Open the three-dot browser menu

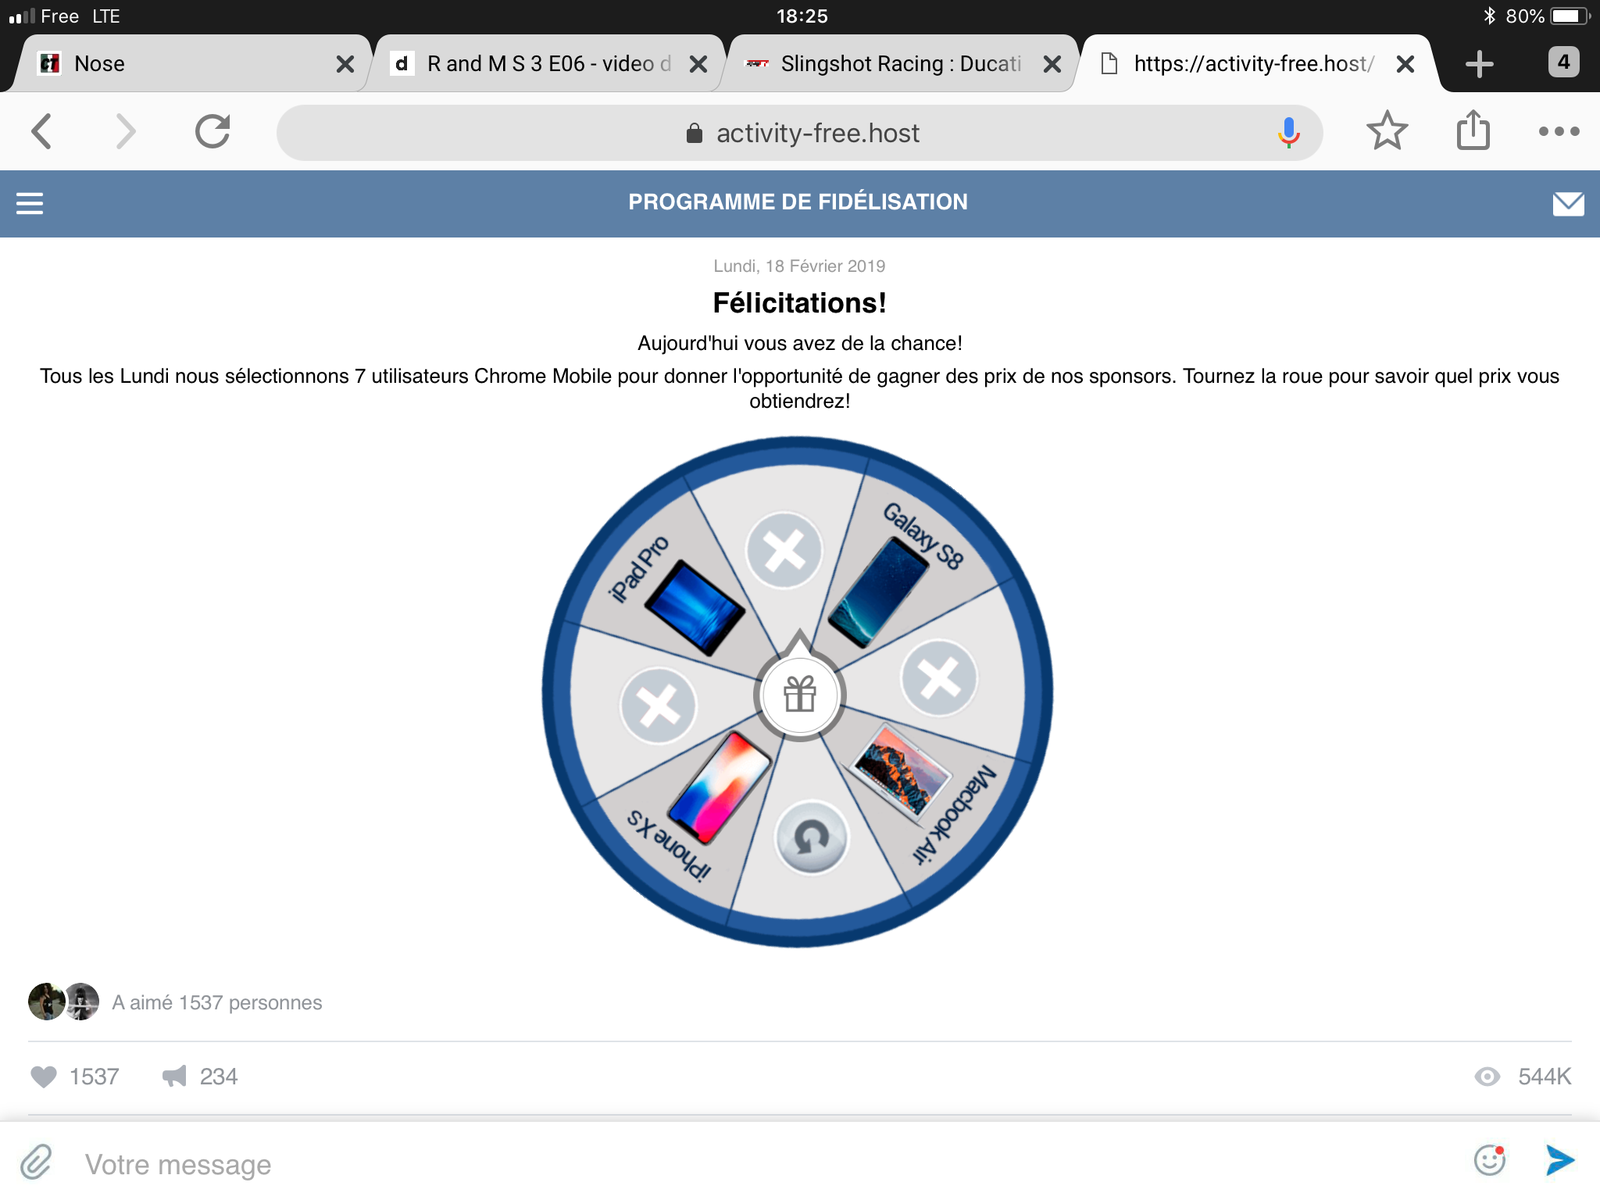click(x=1559, y=131)
